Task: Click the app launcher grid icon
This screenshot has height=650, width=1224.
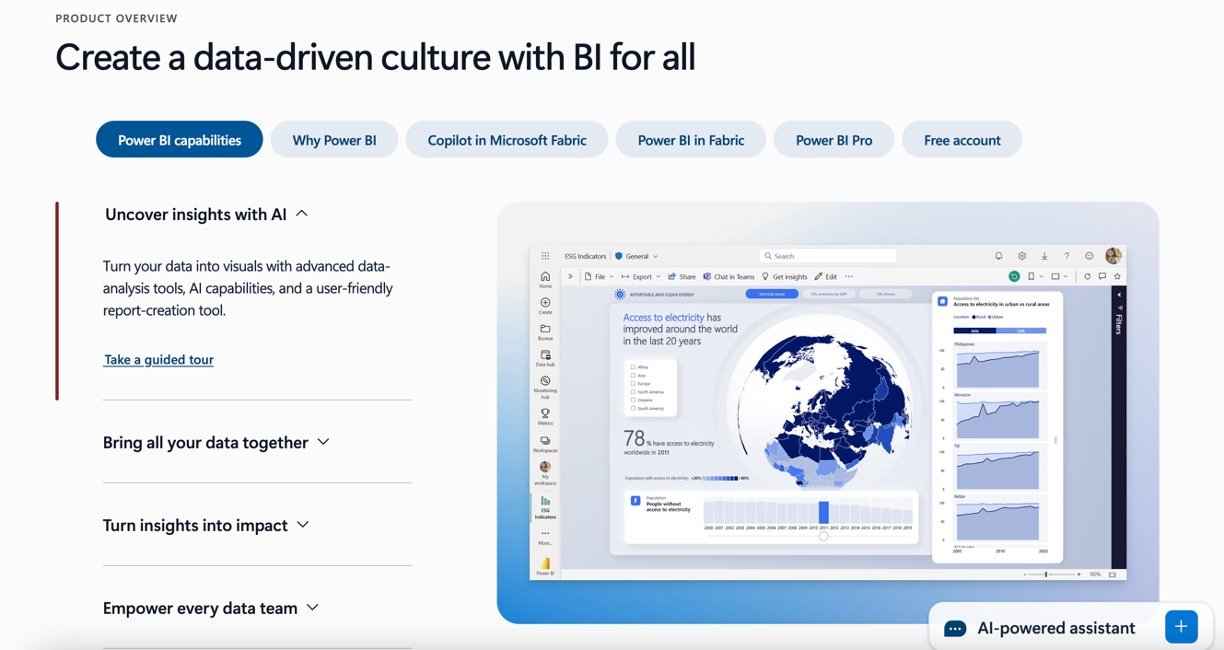Action: pyautogui.click(x=545, y=256)
